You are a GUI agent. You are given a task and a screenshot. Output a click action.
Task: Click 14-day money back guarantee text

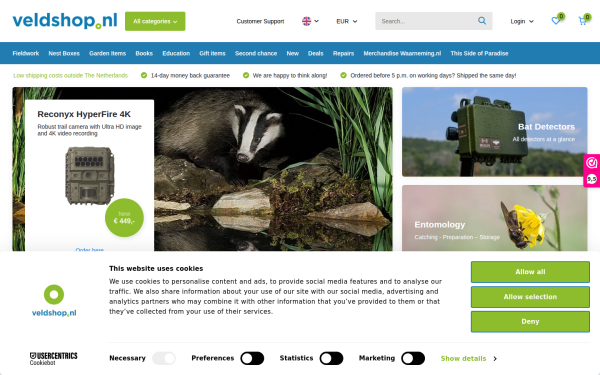pos(190,75)
